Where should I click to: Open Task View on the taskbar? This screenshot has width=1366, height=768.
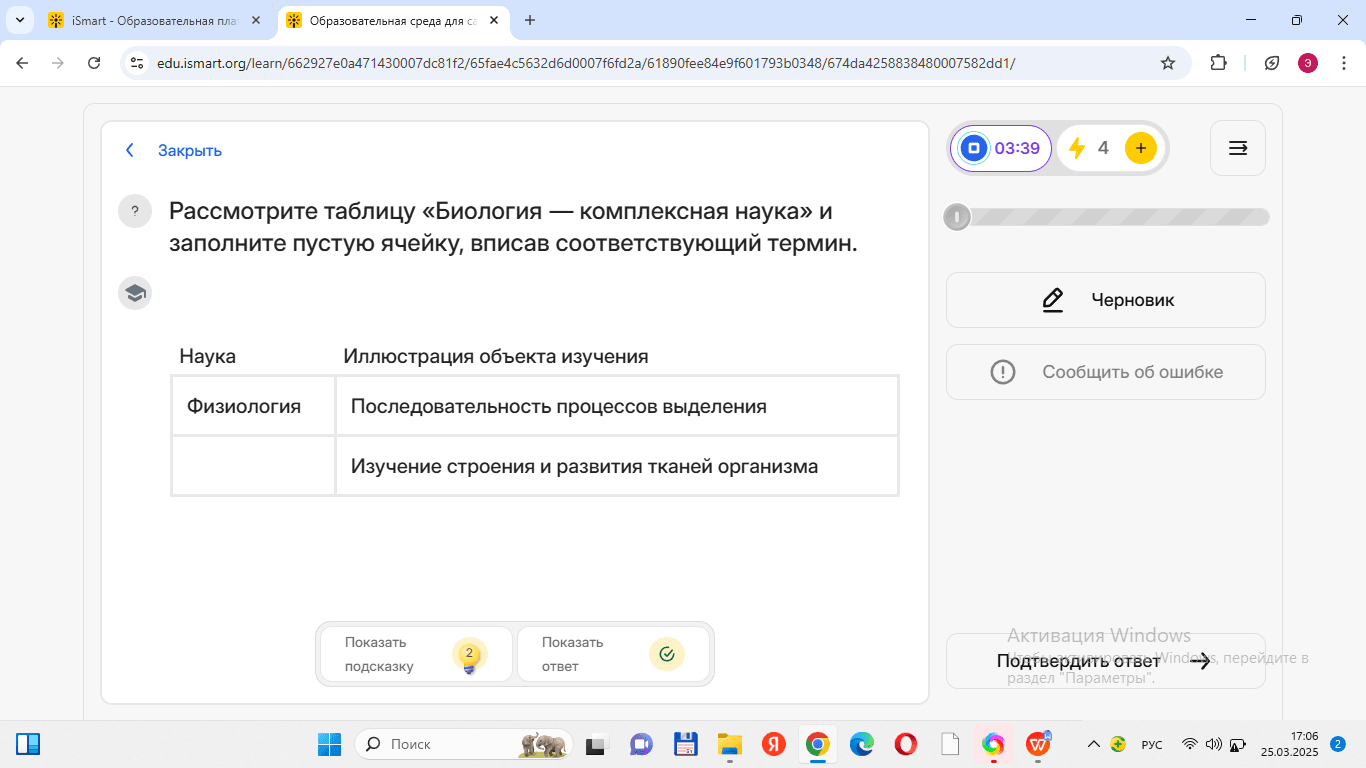click(x=597, y=744)
